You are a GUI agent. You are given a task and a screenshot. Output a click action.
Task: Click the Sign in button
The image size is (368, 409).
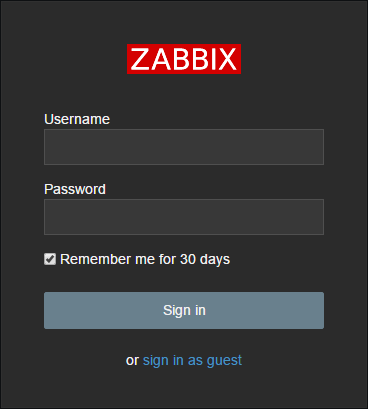click(184, 310)
